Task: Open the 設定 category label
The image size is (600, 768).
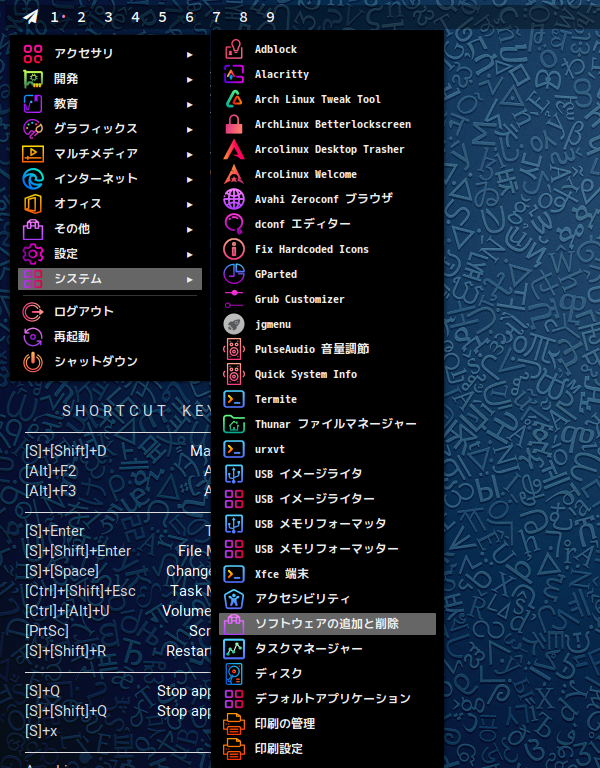Action: pos(66,254)
